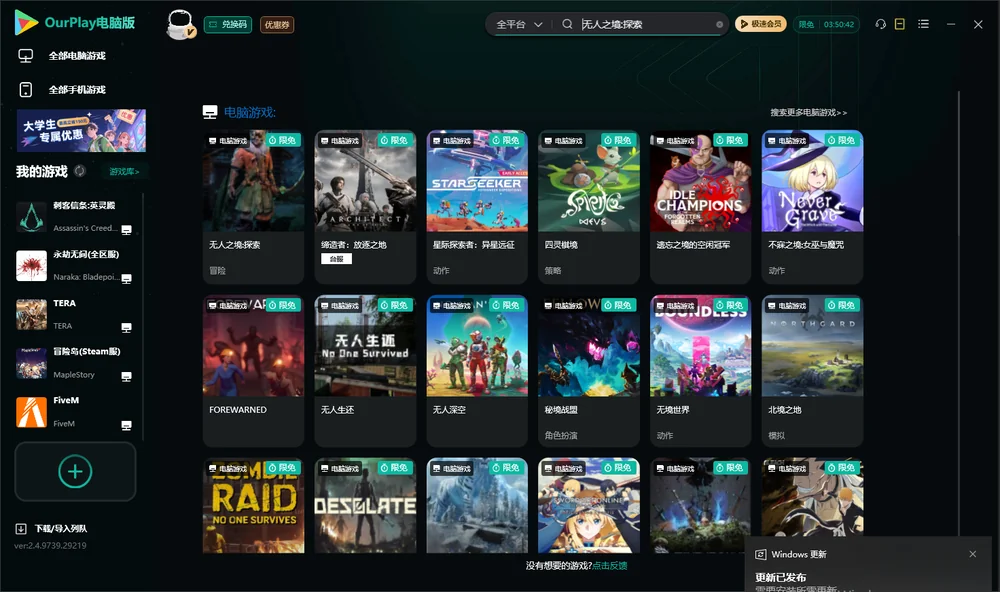
Task: Click the search magnifier icon
Action: point(567,24)
